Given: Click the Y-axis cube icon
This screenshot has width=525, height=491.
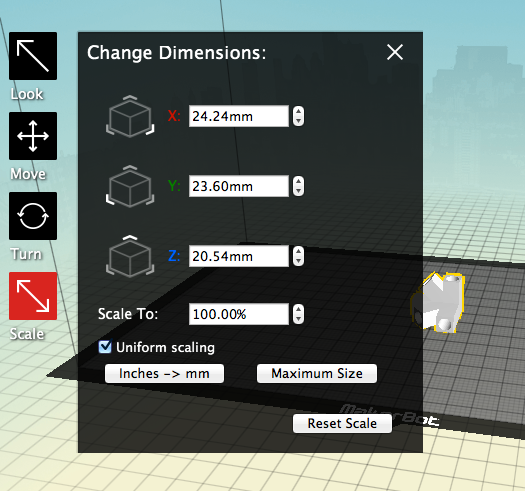Looking at the screenshot, I should coord(130,187).
